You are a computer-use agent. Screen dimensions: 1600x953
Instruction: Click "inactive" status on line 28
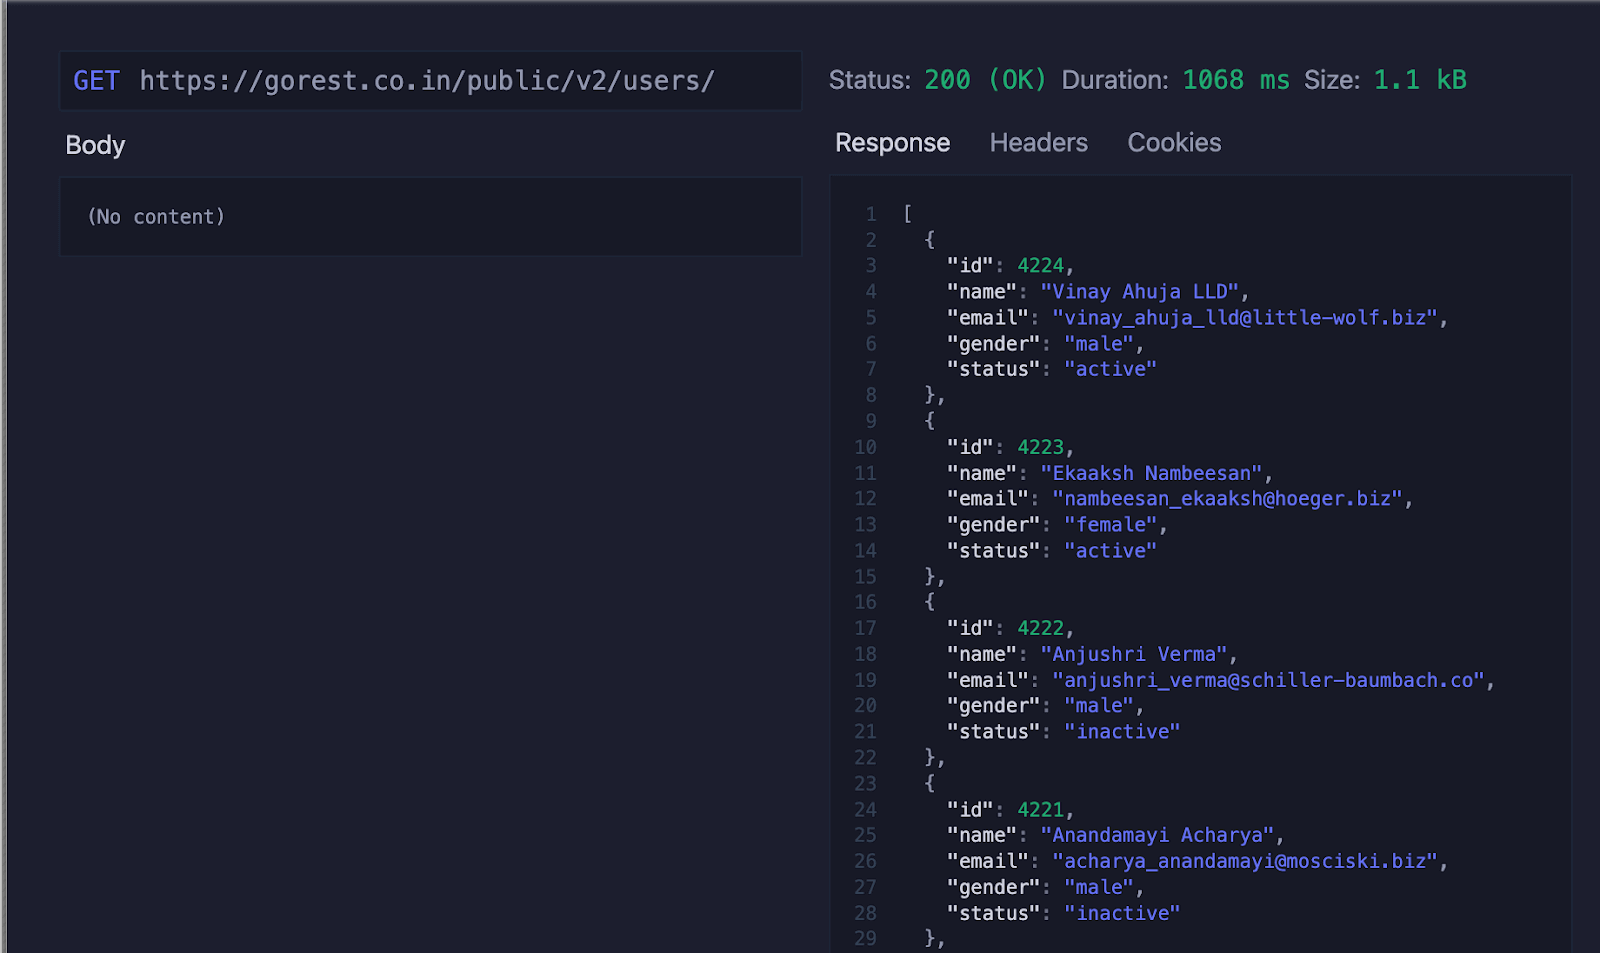point(1122,913)
